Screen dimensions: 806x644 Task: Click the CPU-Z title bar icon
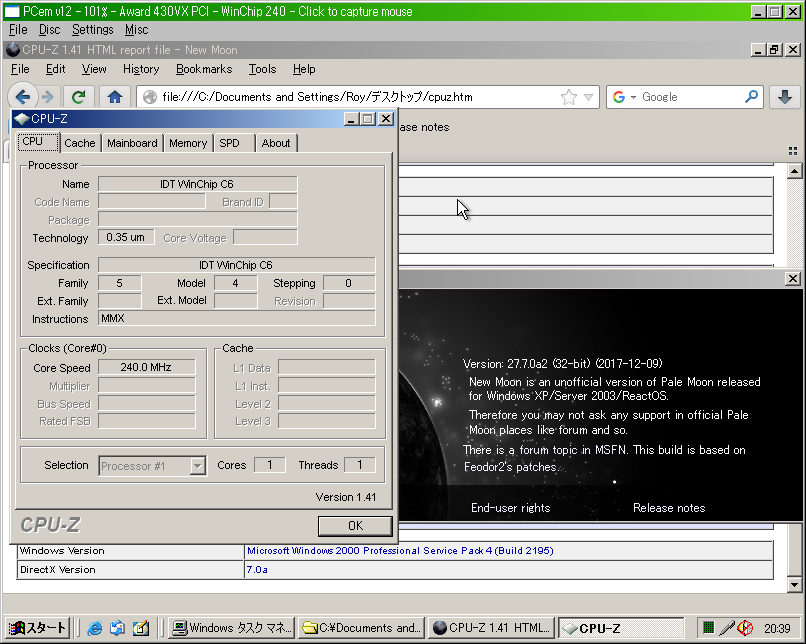point(22,119)
